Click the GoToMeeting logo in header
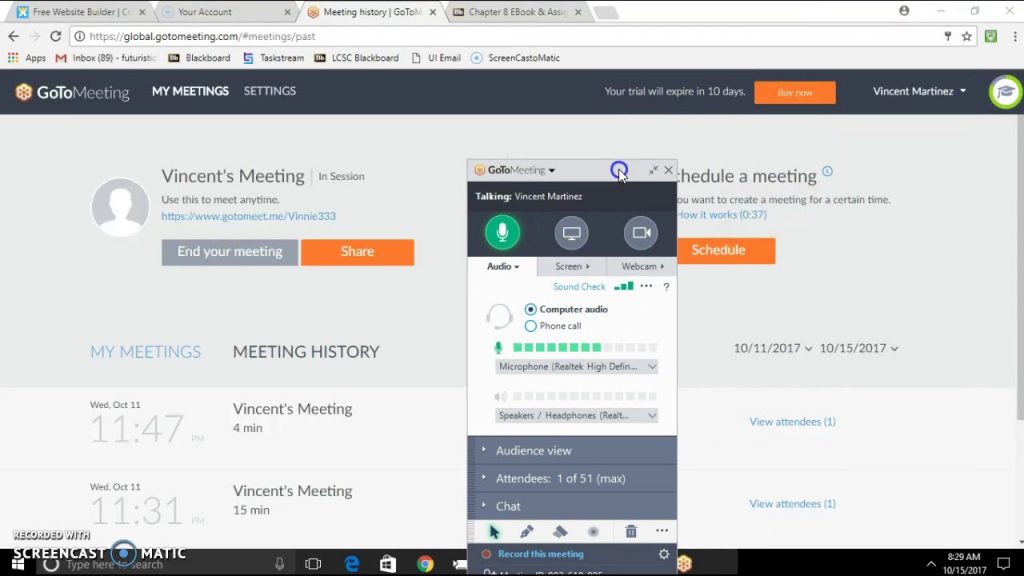 72,92
